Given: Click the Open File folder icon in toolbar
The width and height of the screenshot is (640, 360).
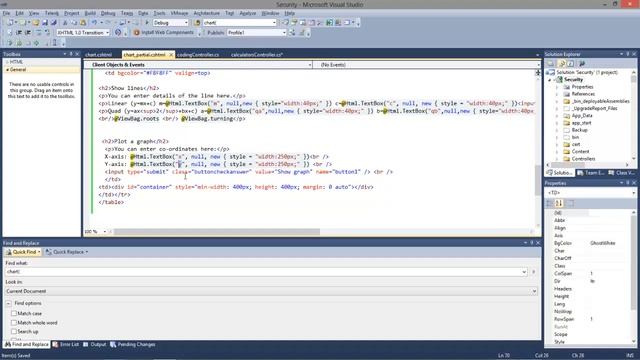Looking at the screenshot, I should coord(36,23).
